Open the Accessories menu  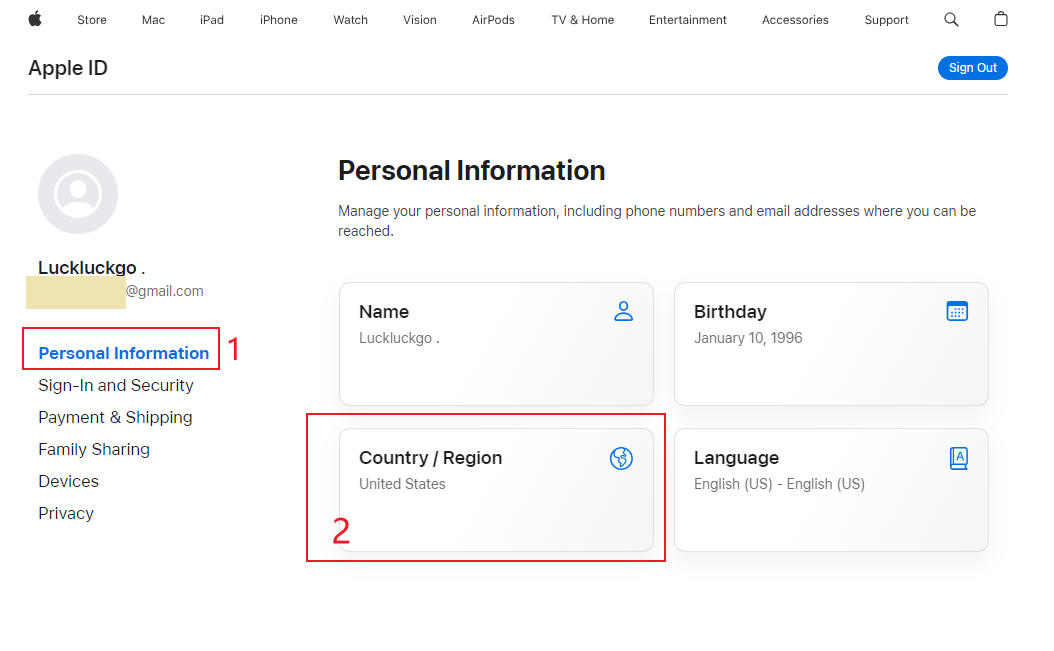795,20
